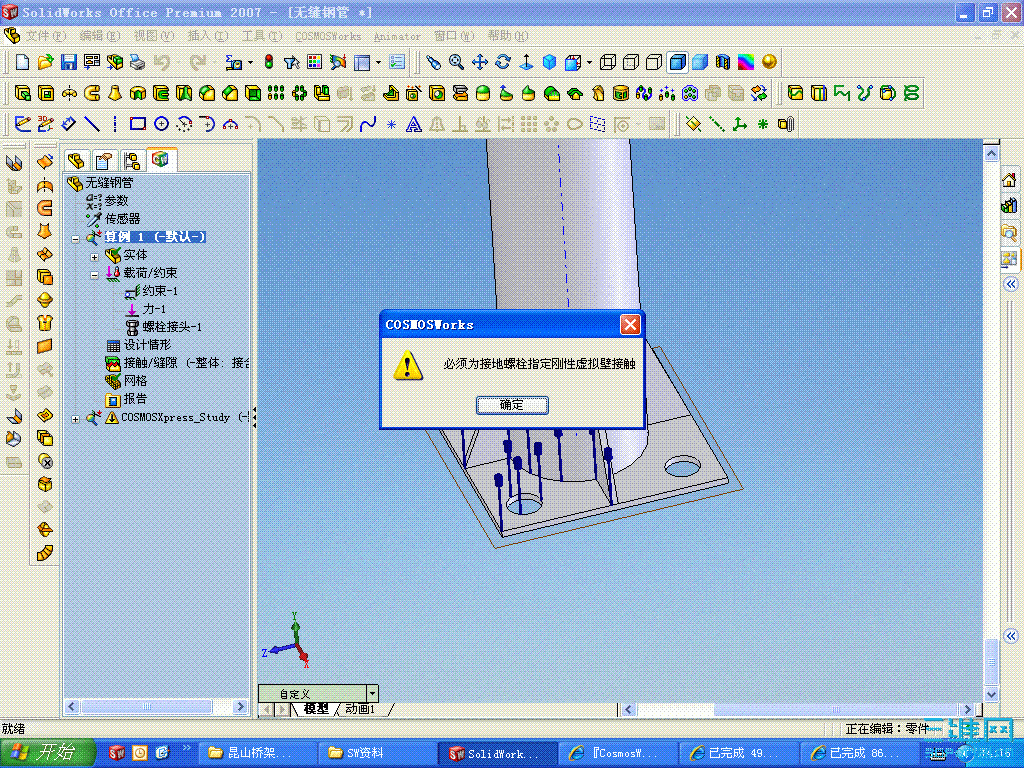Image resolution: width=1024 pixels, height=768 pixels.
Task: Switch to Hidden Lines Removed display
Action: coord(654,62)
